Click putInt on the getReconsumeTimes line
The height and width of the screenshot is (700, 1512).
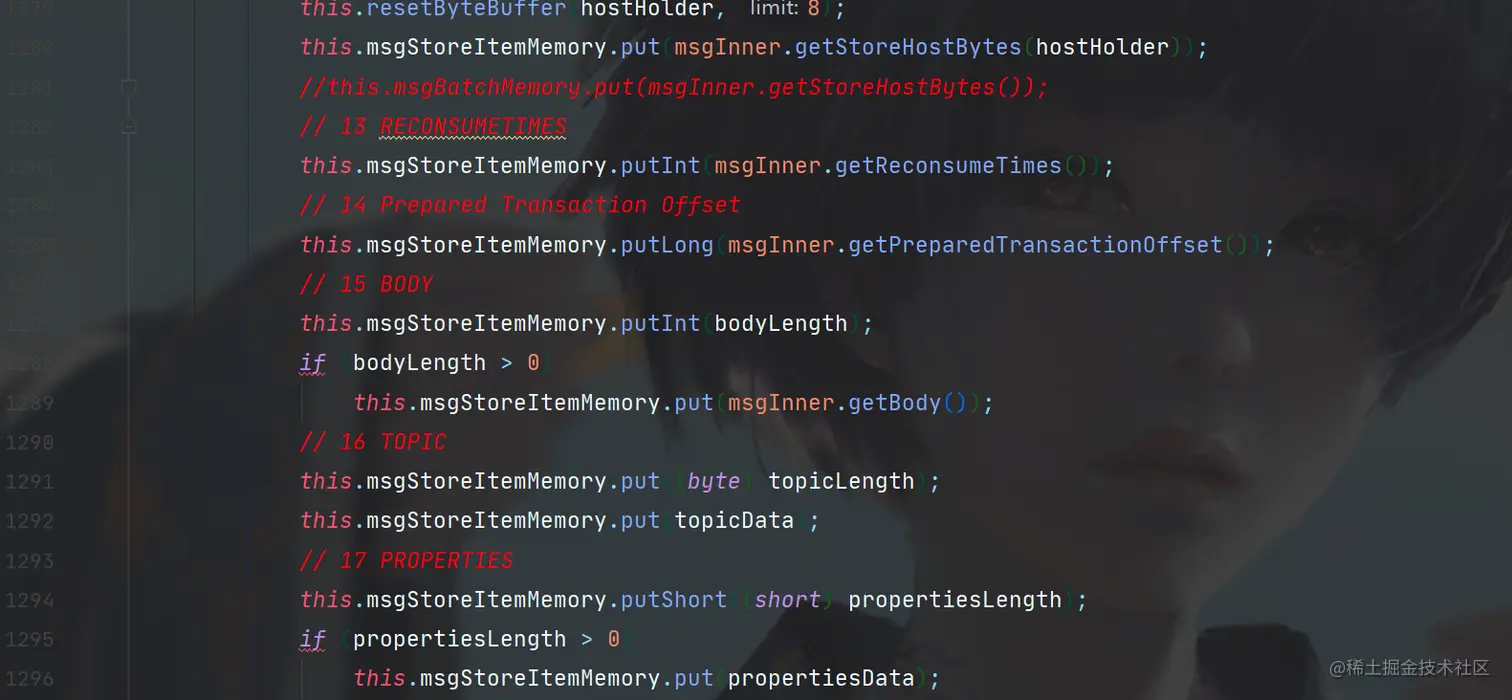pos(660,166)
